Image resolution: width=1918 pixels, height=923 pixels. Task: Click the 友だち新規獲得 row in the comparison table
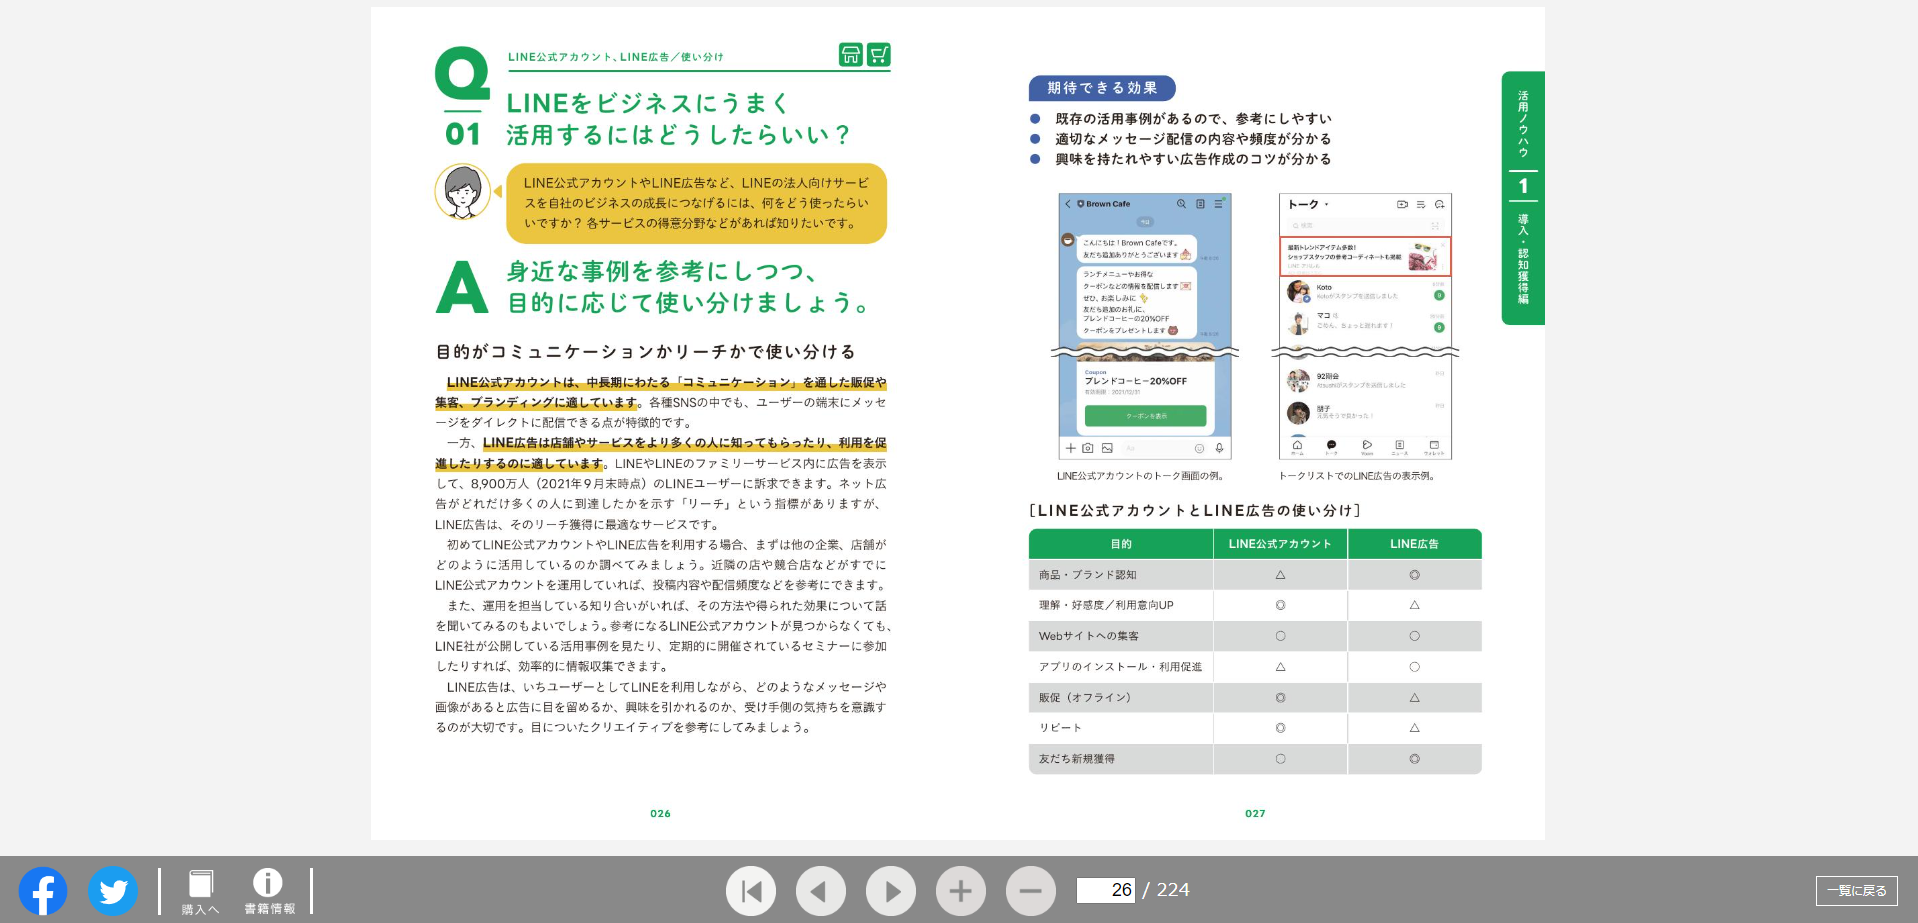1120,759
